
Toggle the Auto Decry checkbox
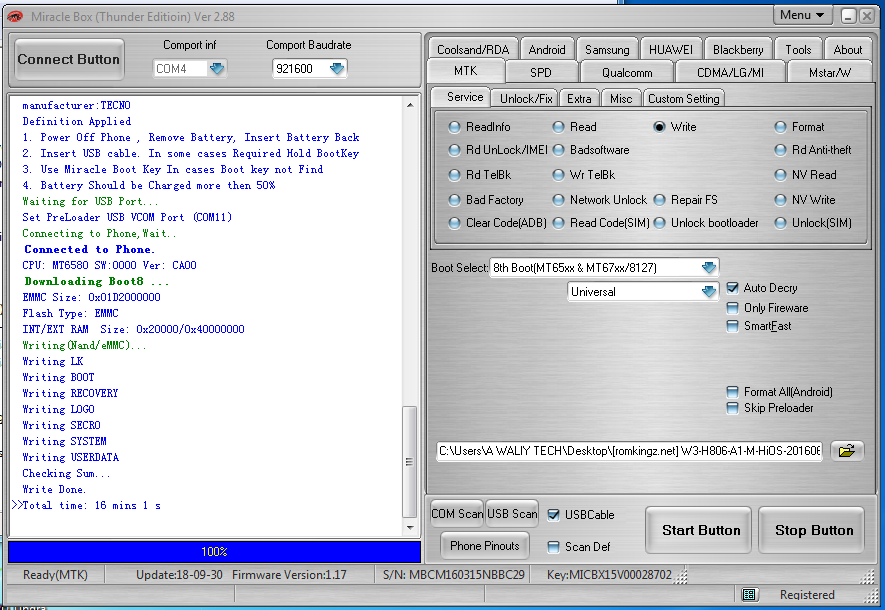point(732,288)
